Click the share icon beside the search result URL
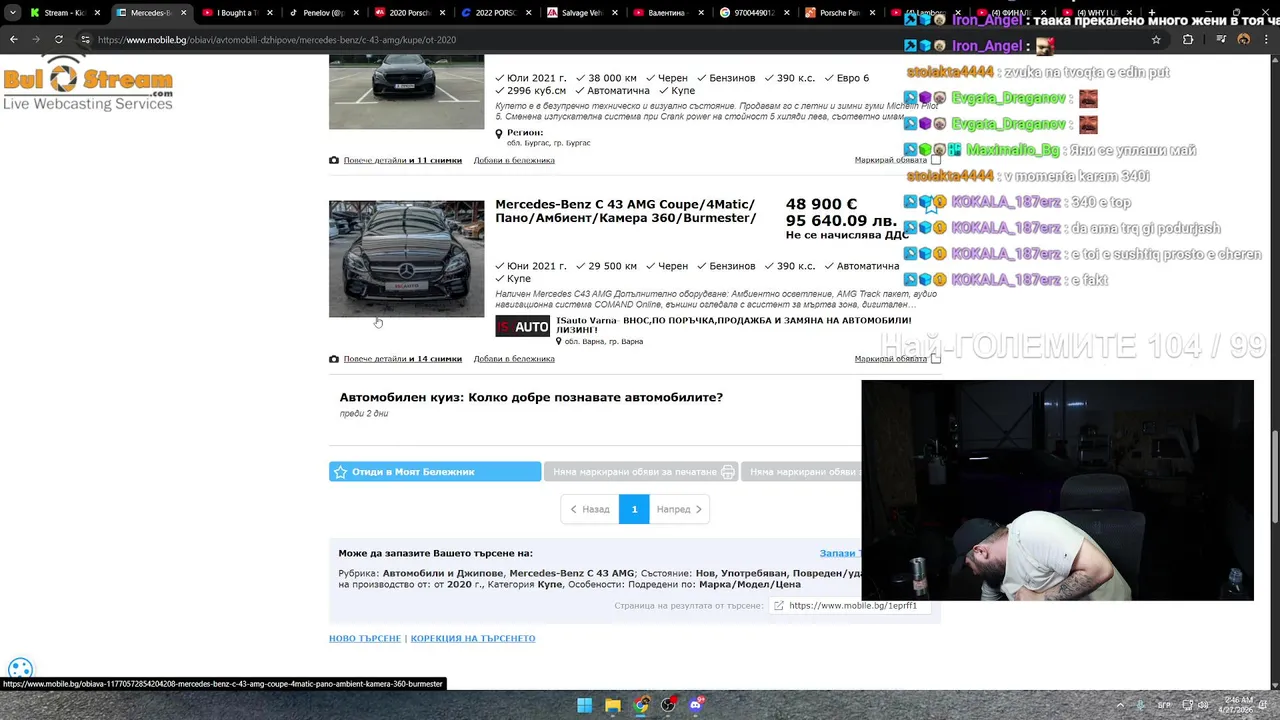The height and width of the screenshot is (720, 1280). point(779,605)
